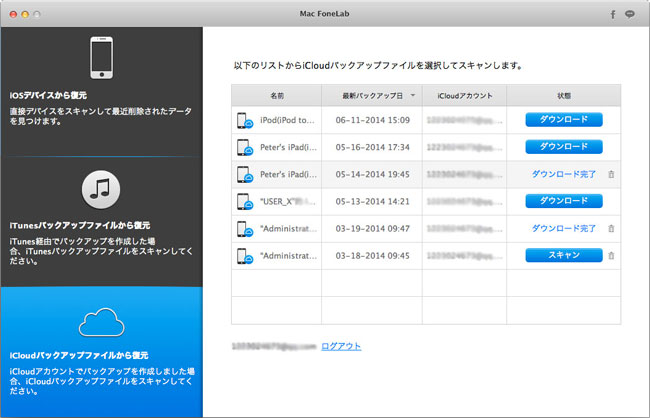650x418 pixels.
Task: Select the iTunes music note icon
Action: pyautogui.click(x=101, y=187)
